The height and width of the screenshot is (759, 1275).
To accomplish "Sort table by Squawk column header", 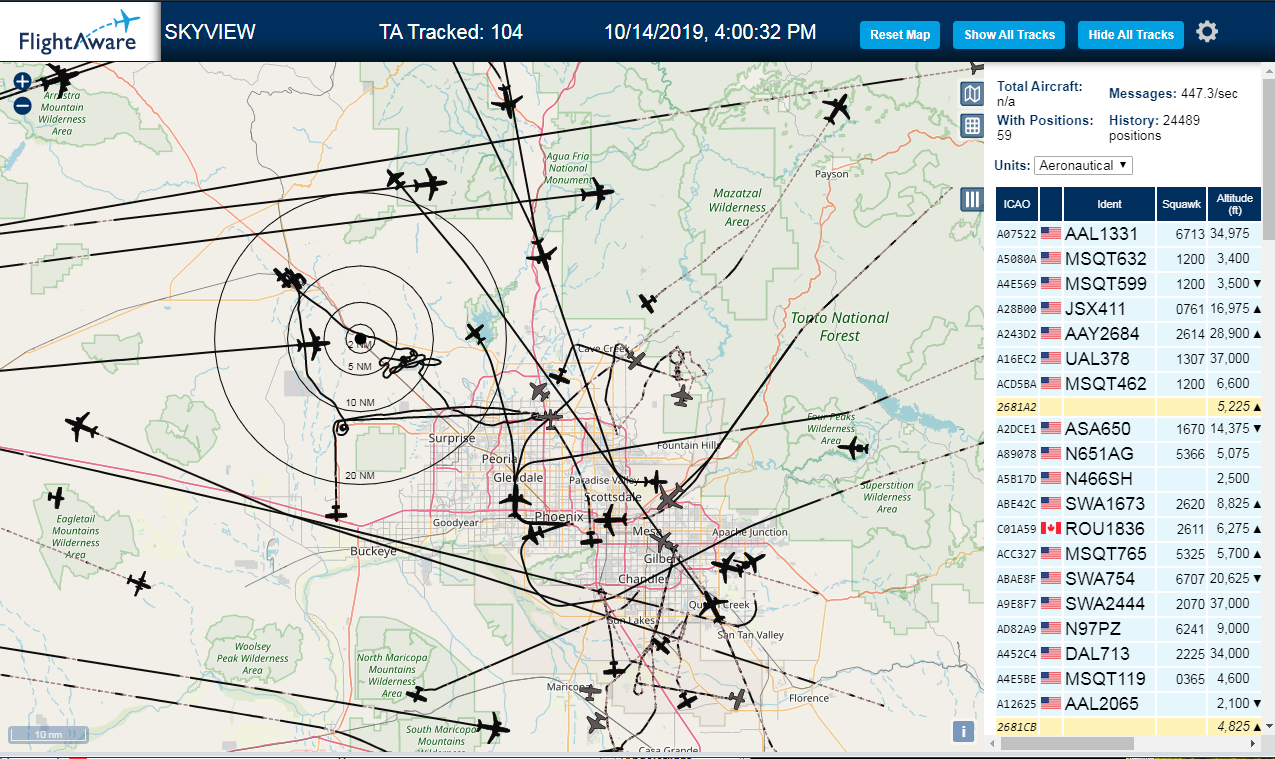I will [1181, 204].
